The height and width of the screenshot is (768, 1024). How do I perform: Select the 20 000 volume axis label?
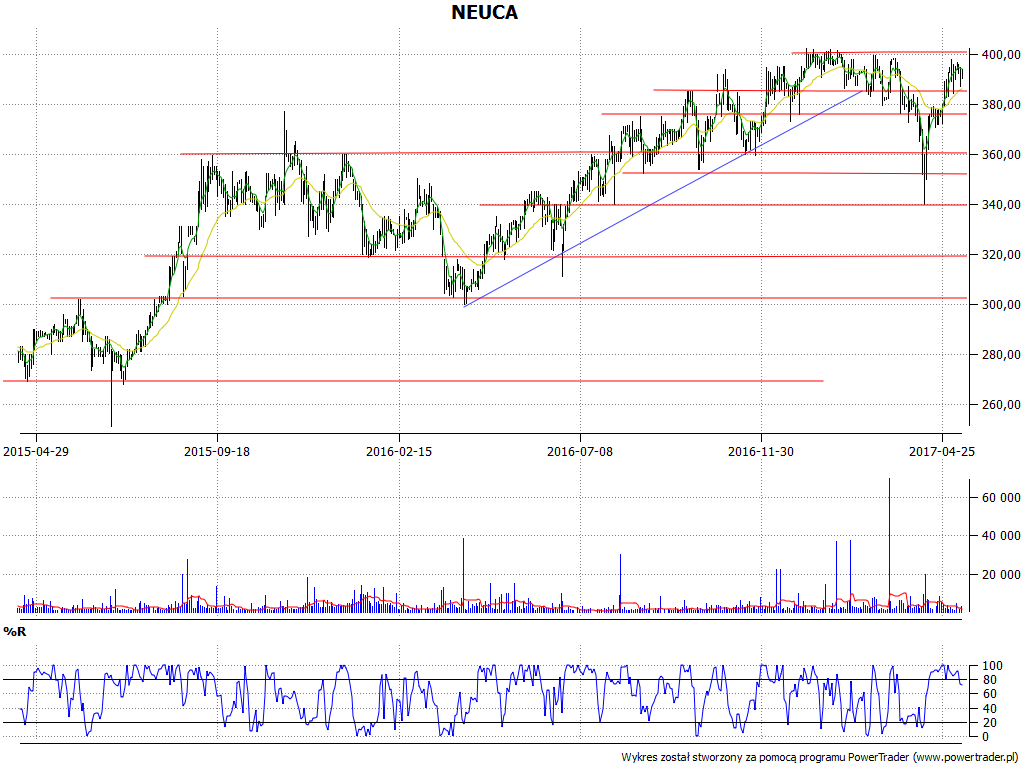[1001, 575]
